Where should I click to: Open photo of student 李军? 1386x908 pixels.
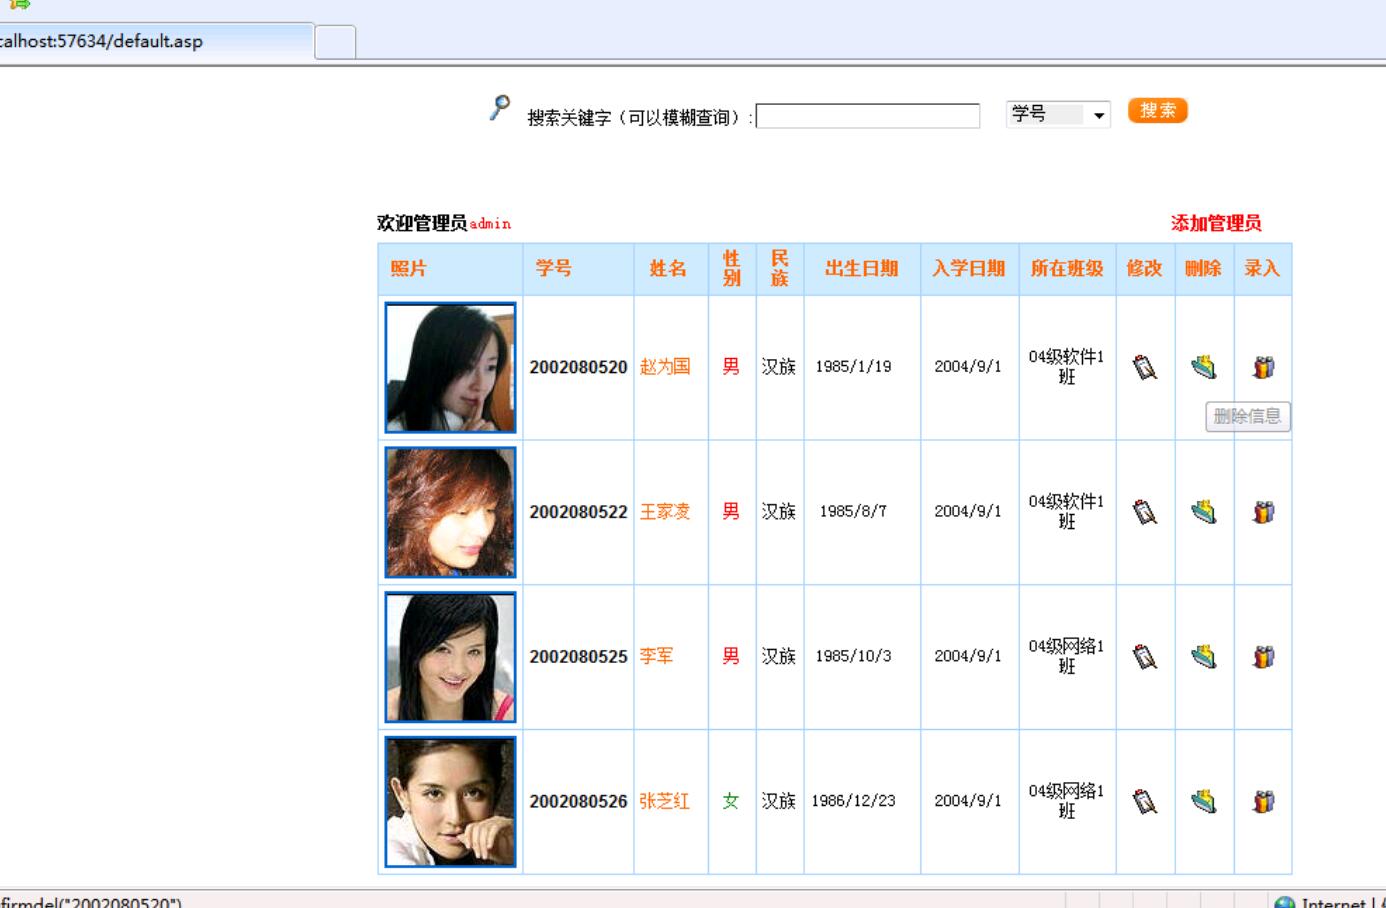[451, 657]
